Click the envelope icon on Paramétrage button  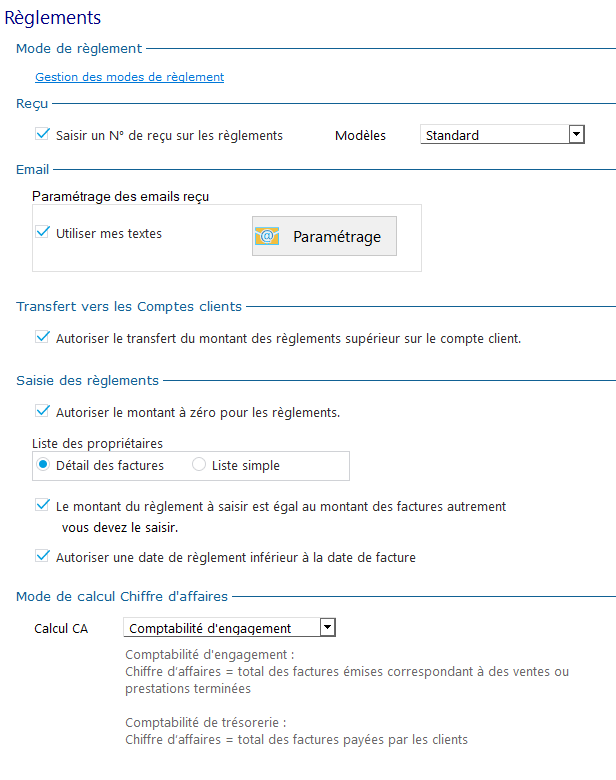267,236
